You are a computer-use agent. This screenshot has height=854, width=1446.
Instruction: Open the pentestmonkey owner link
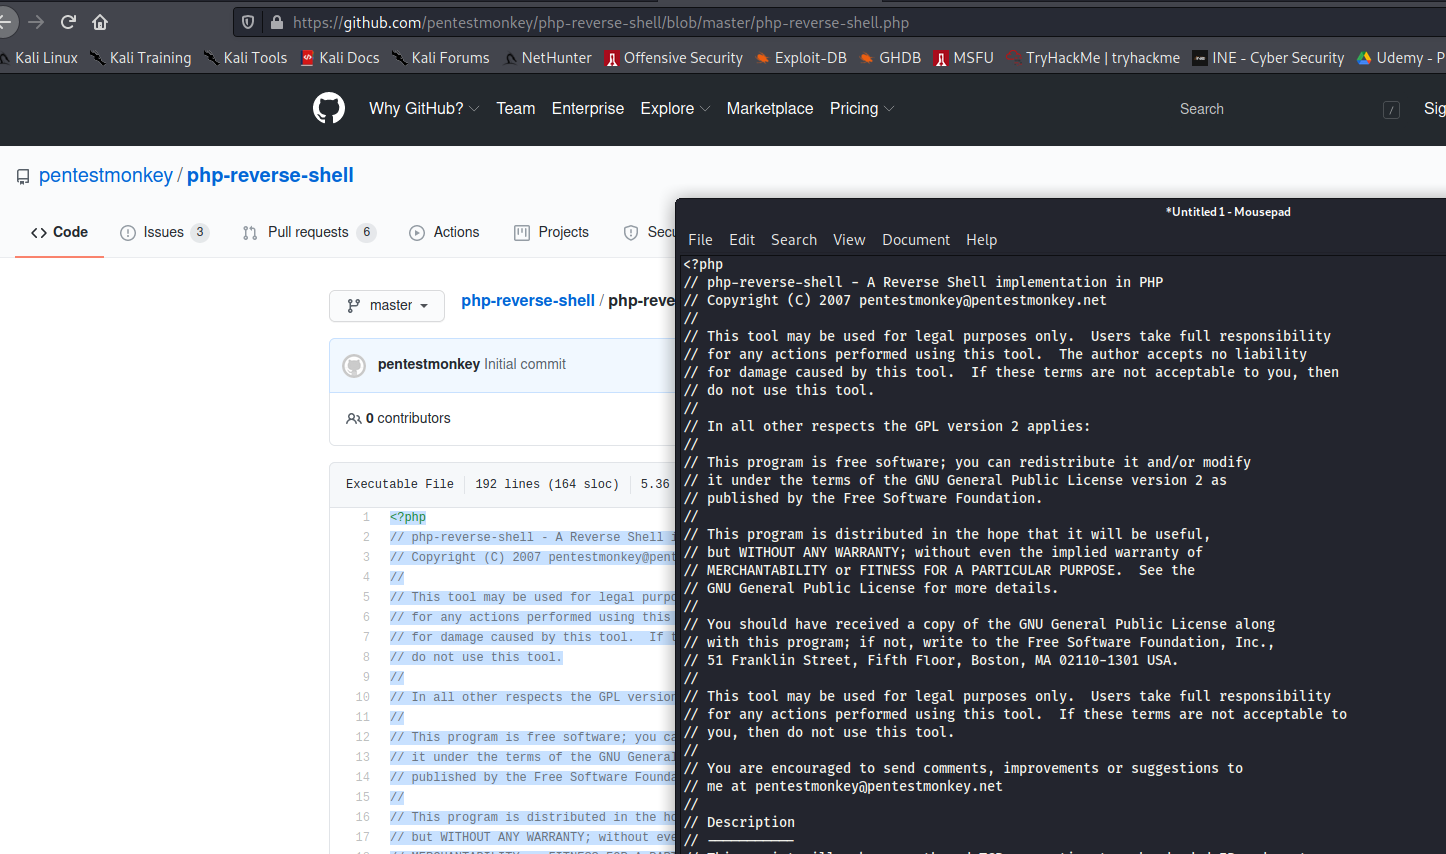pos(106,175)
